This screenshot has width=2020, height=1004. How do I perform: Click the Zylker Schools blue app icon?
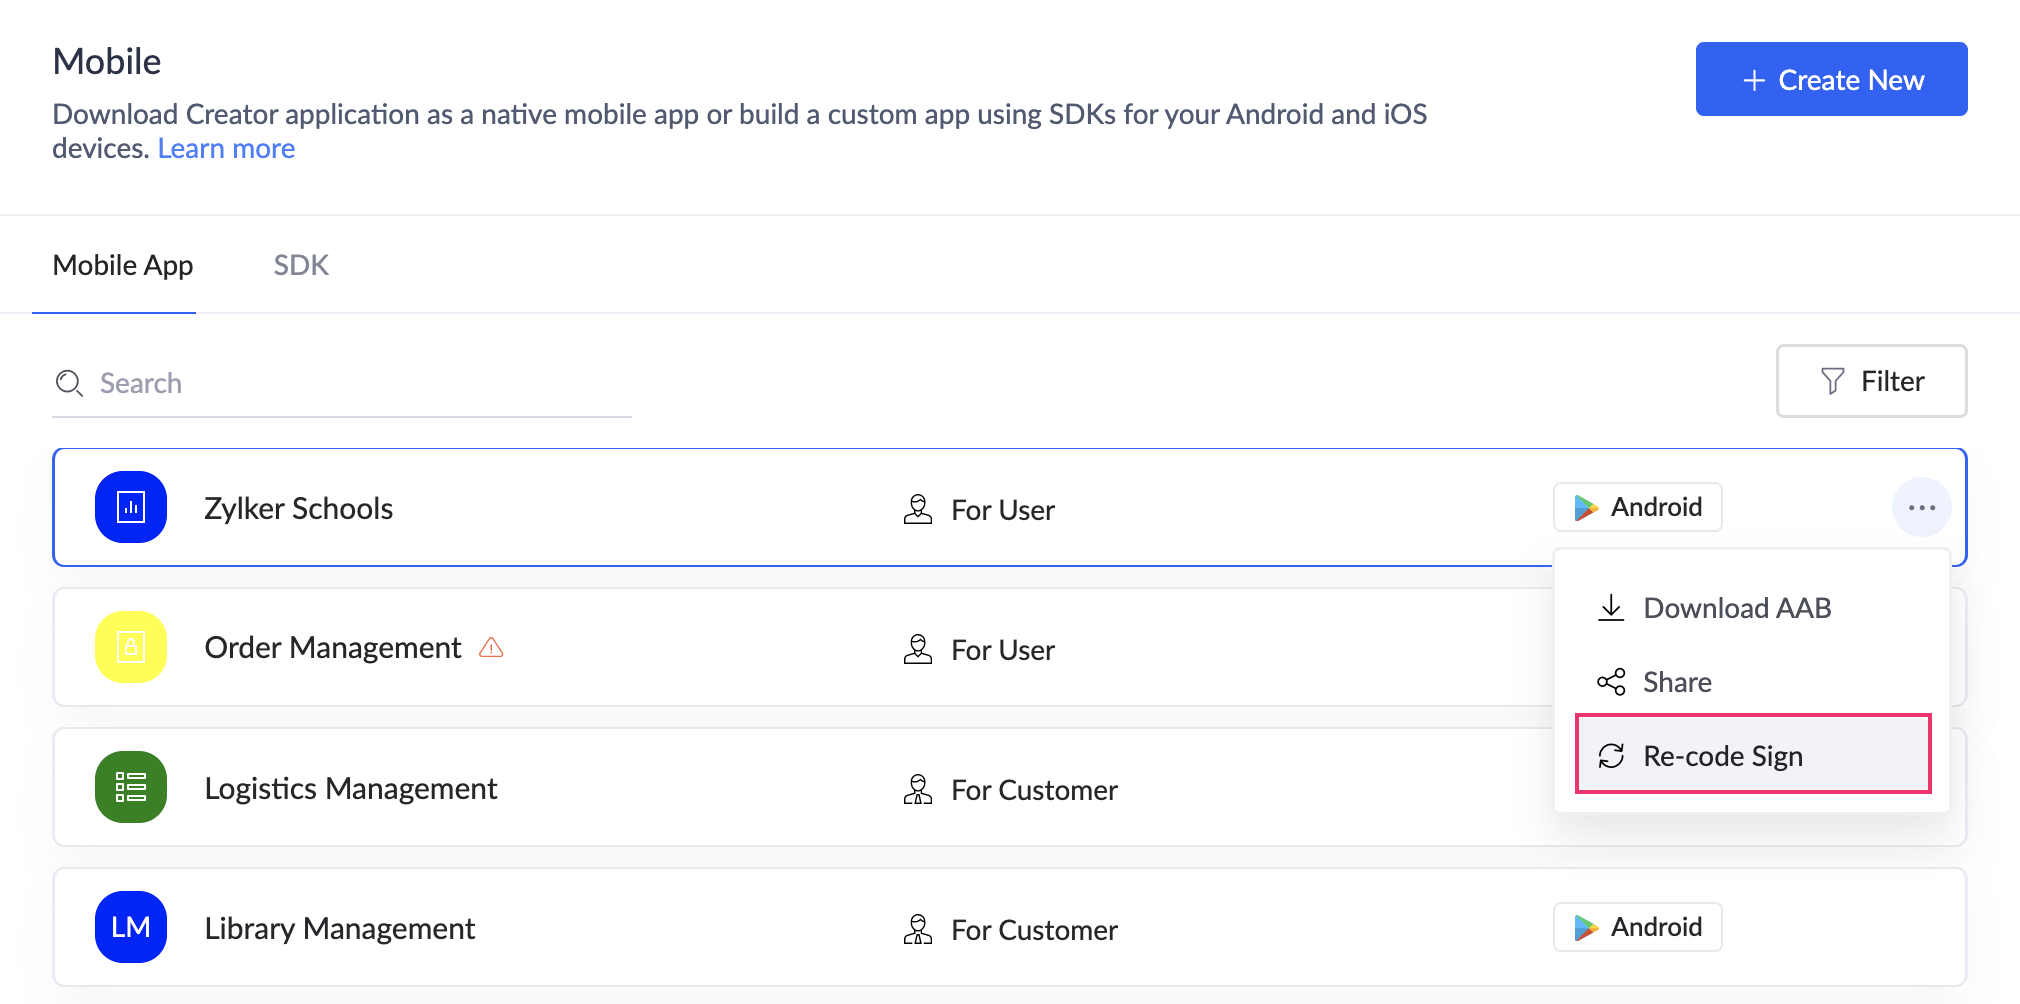[131, 507]
